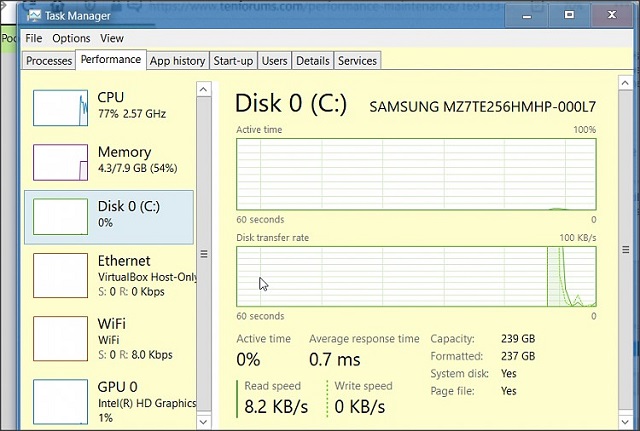
Task: Click sidebar scrollbar up arrow
Action: pos(204,89)
